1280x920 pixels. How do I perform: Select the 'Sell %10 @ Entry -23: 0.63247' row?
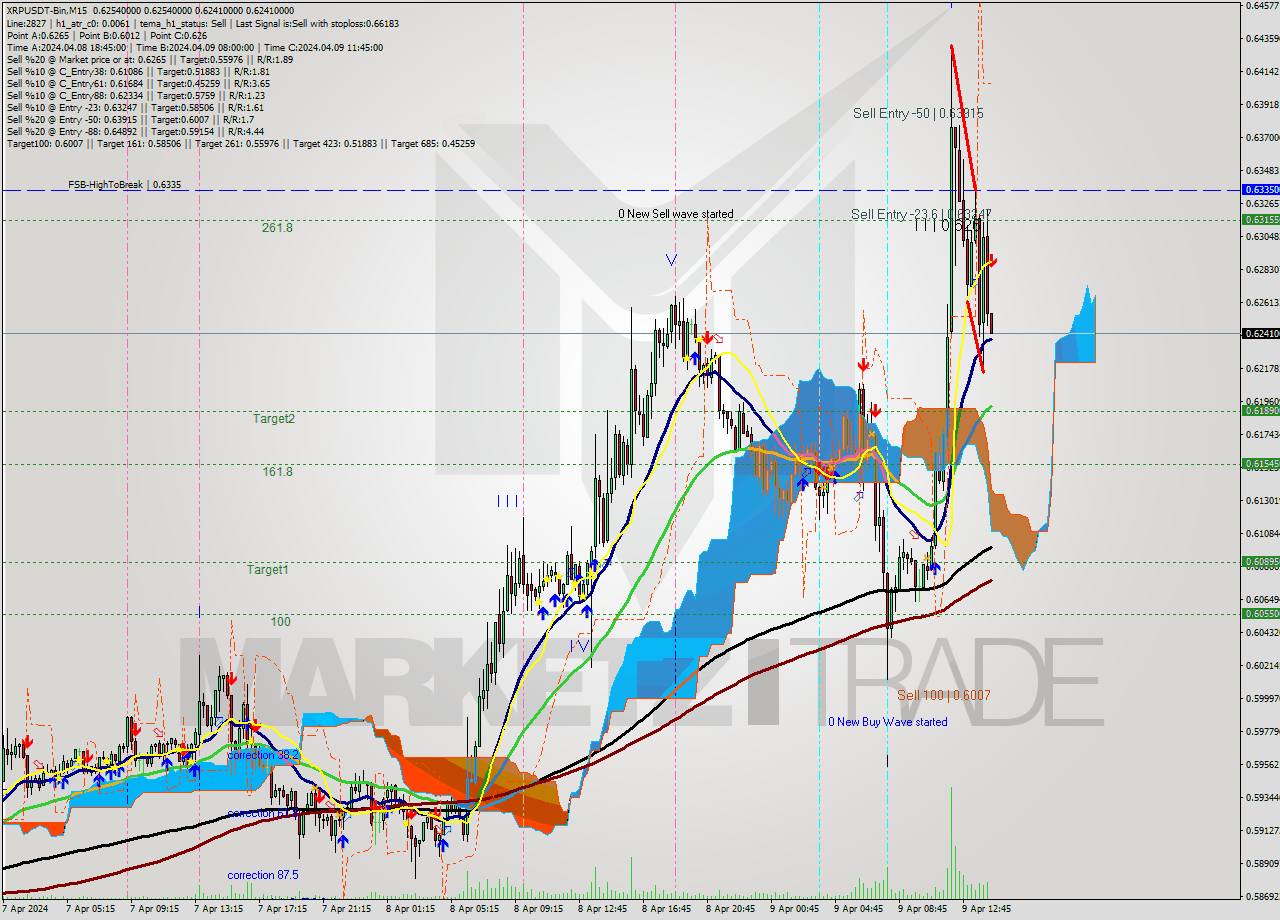point(135,107)
